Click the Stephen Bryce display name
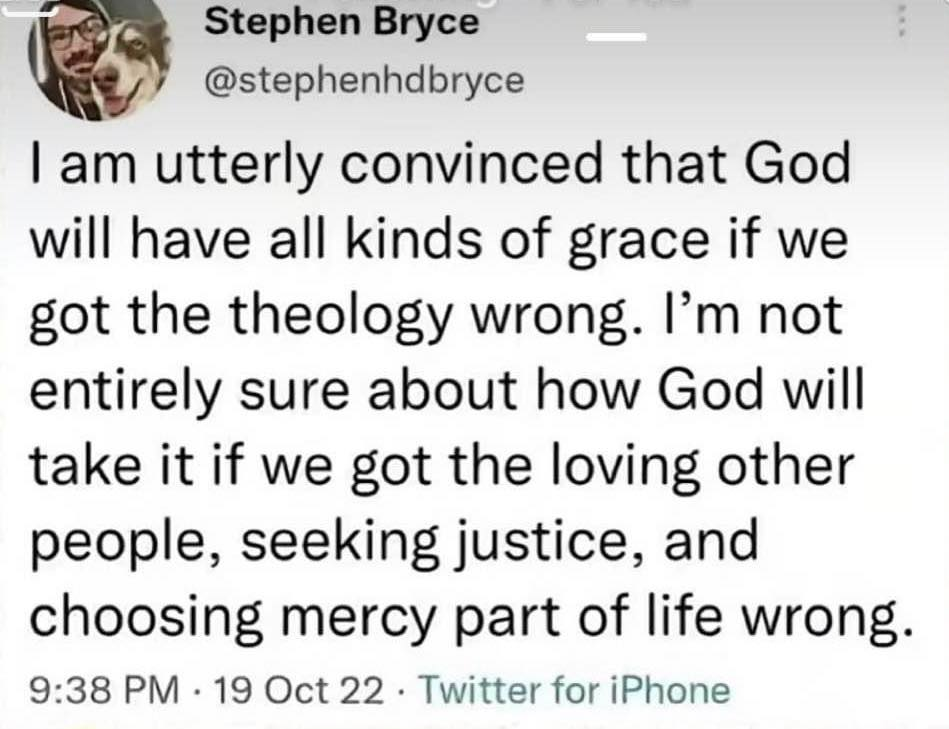949x729 pixels. [x=341, y=21]
